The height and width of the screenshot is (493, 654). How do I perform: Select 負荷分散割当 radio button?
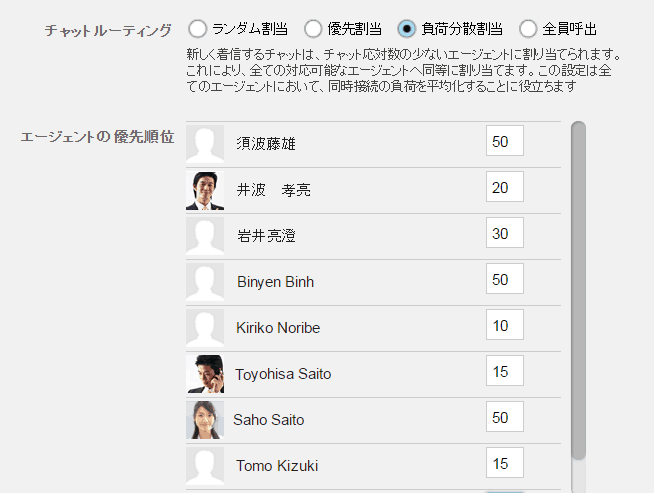point(407,29)
